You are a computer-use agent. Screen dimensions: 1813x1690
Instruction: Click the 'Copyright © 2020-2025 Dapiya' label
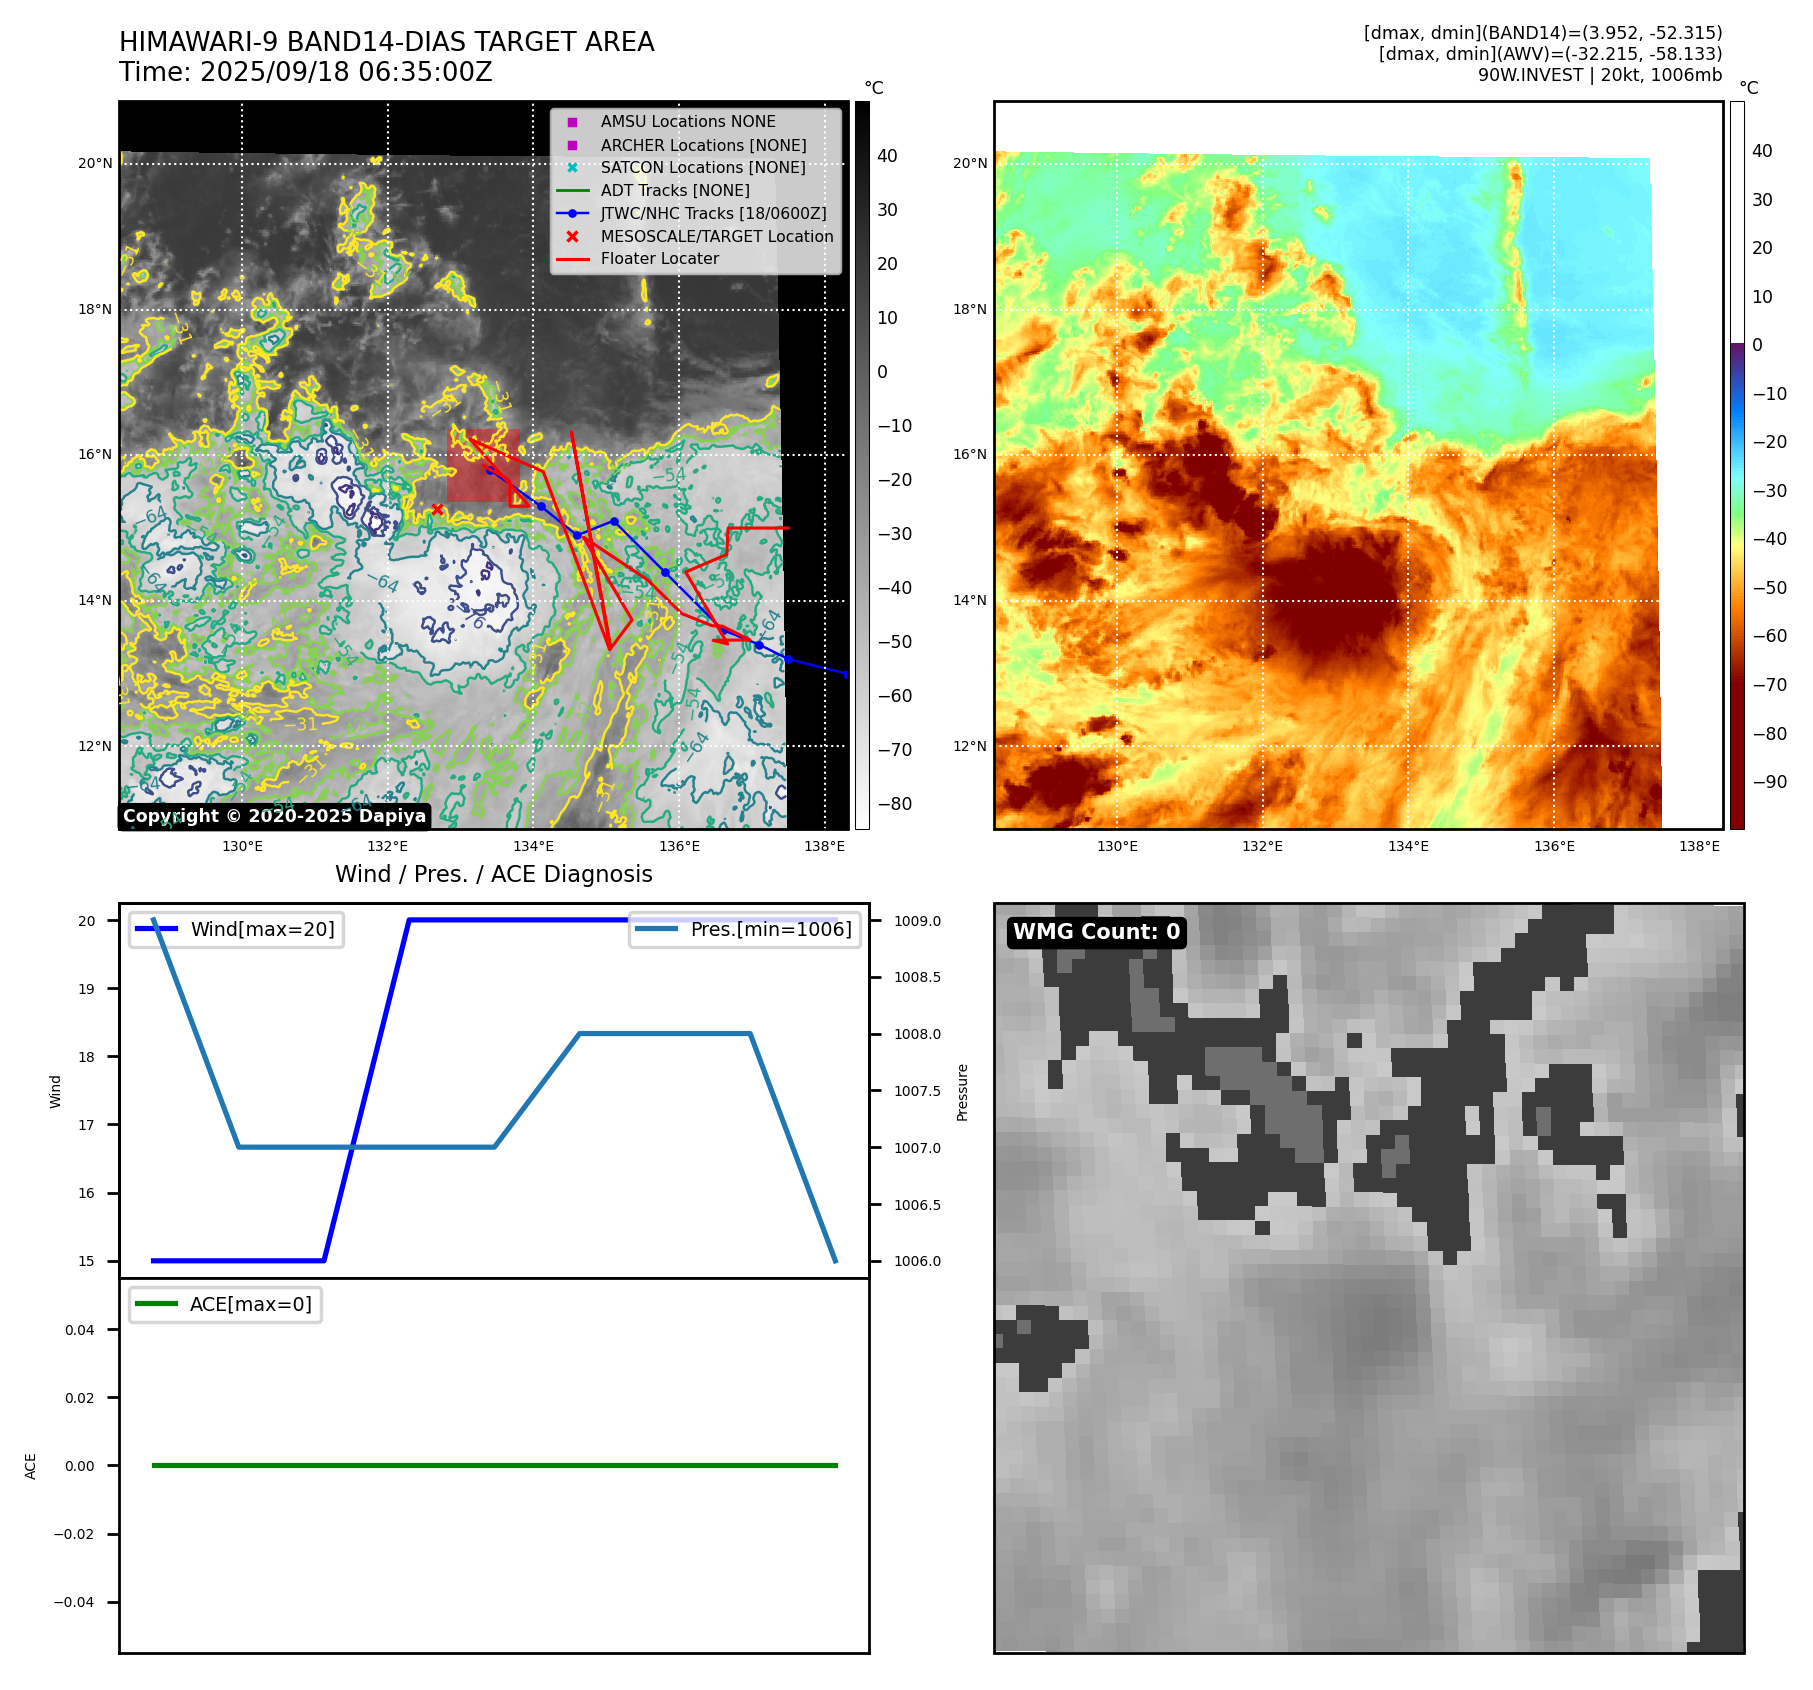(275, 816)
